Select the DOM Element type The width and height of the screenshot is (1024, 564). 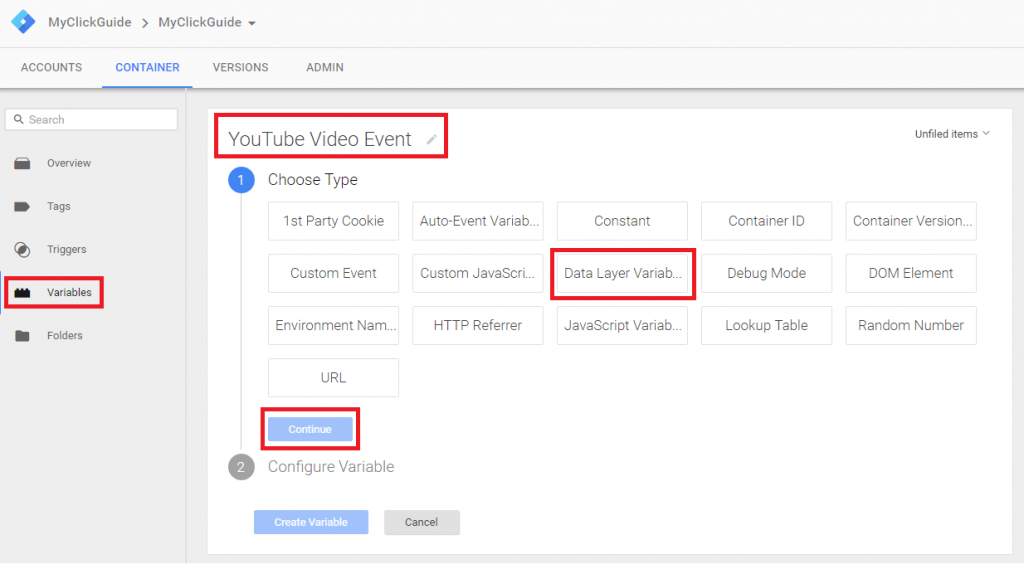(x=911, y=273)
